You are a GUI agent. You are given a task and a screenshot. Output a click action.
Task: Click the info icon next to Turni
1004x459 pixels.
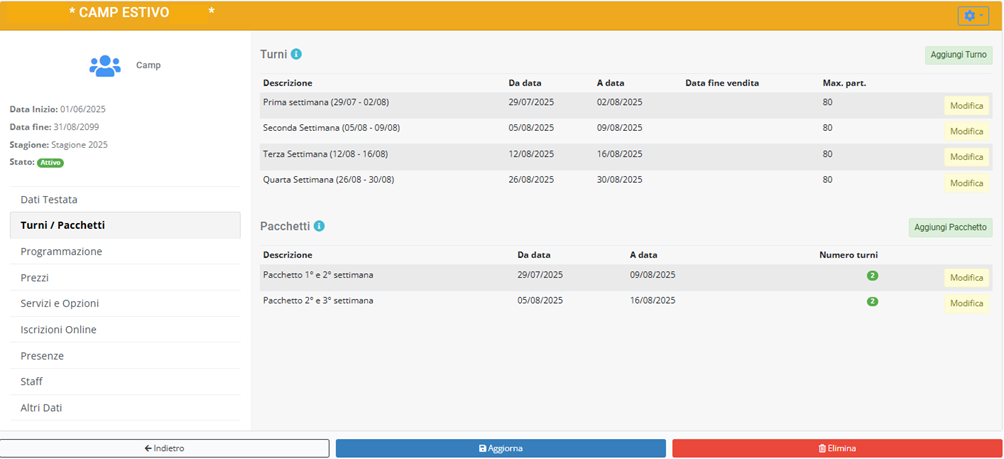coord(296,54)
